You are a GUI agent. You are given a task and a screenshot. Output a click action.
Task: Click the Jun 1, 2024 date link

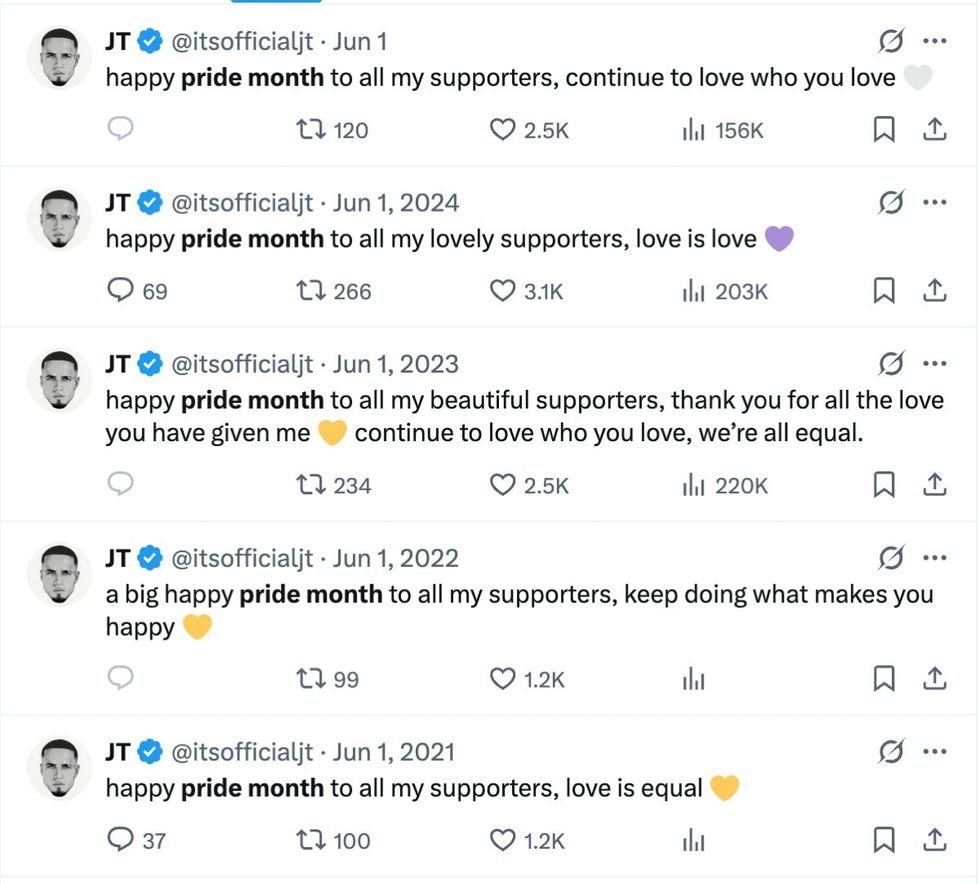[x=396, y=203]
